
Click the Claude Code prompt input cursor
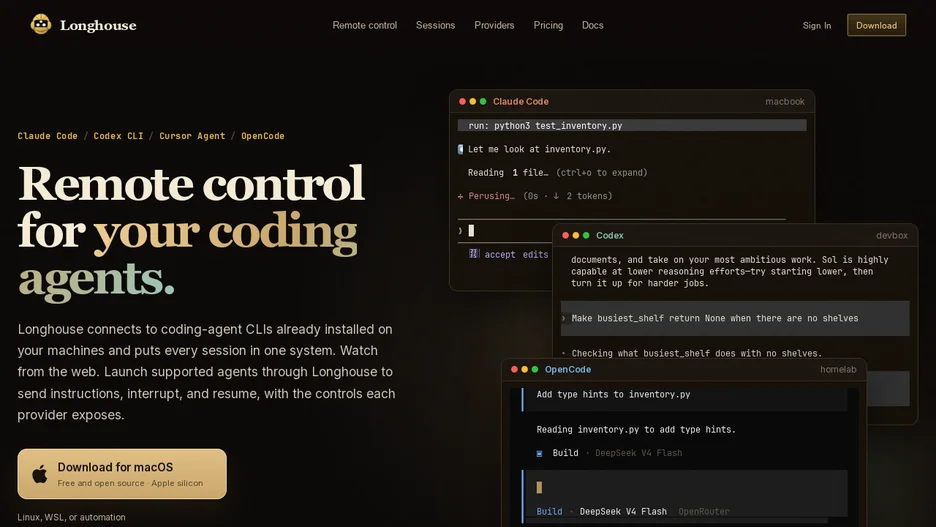point(471,230)
